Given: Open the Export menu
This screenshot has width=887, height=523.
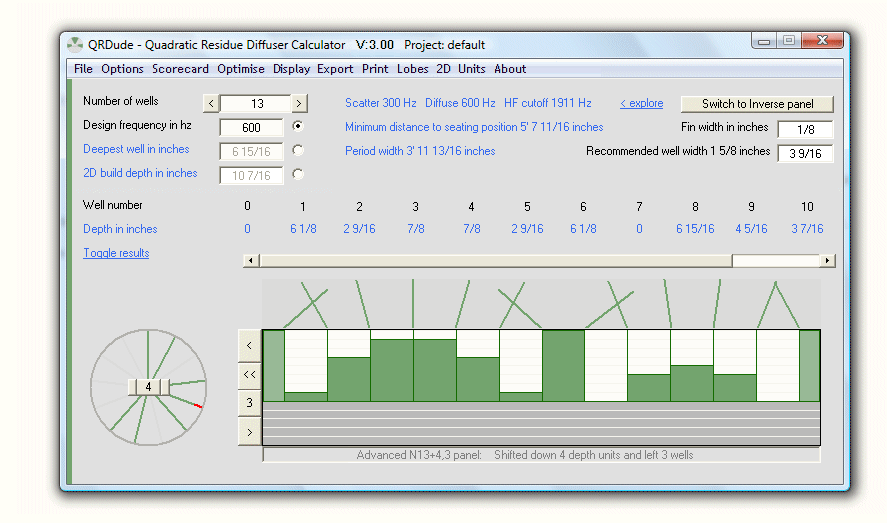Looking at the screenshot, I should point(335,69).
